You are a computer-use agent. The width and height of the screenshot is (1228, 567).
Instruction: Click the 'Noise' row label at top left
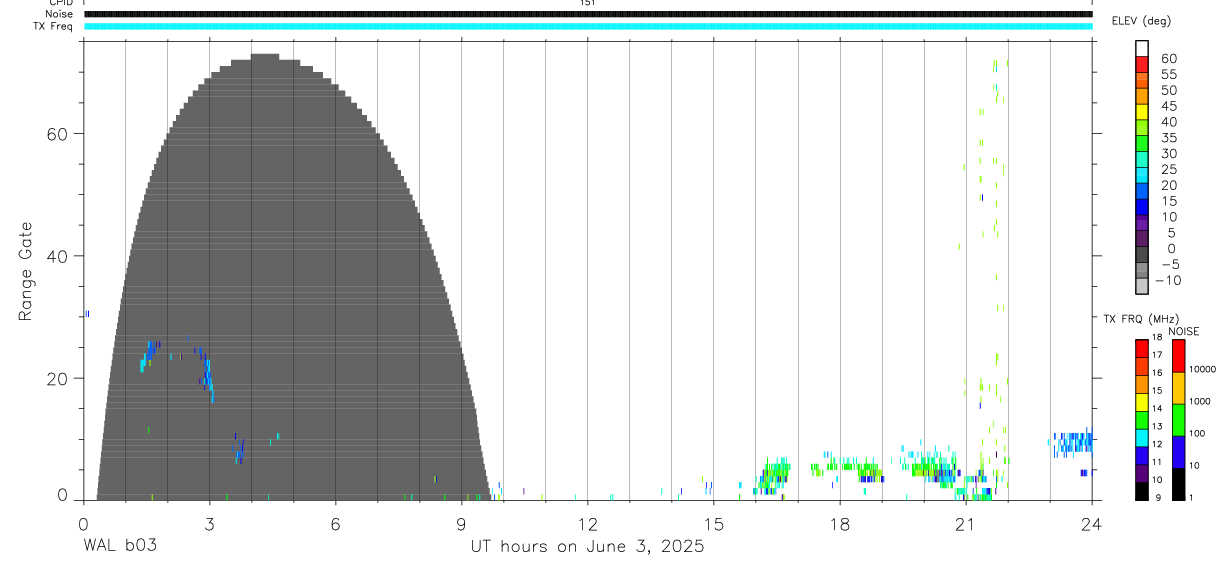[x=61, y=14]
